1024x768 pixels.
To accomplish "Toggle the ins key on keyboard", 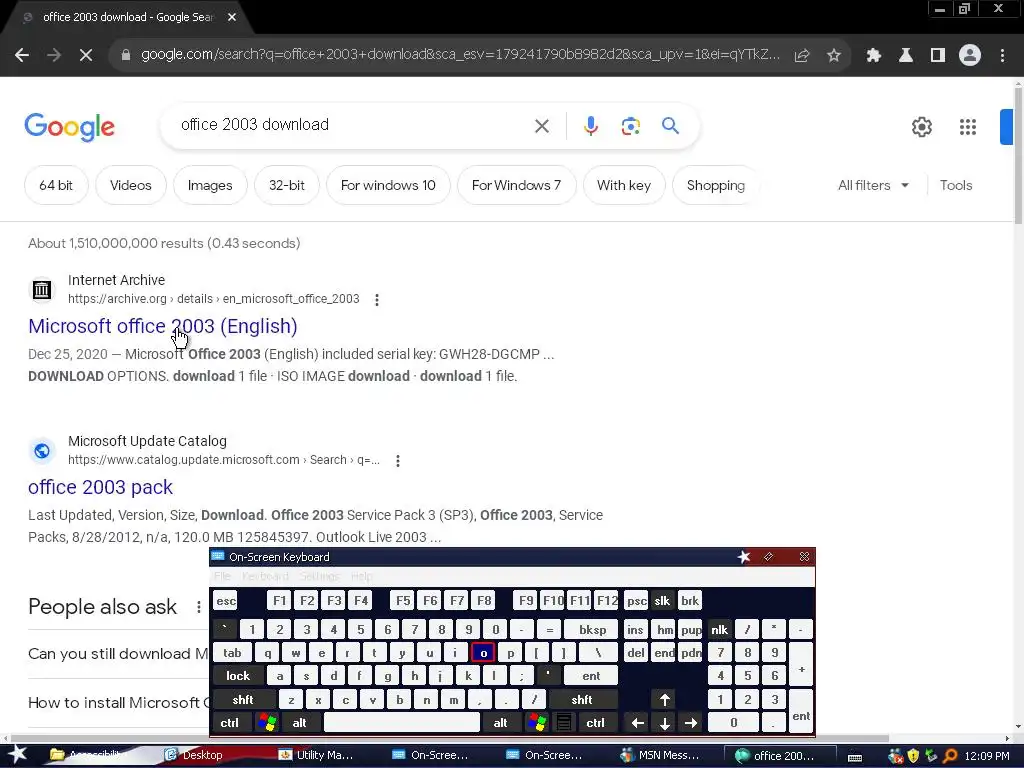I will pyautogui.click(x=635, y=630).
